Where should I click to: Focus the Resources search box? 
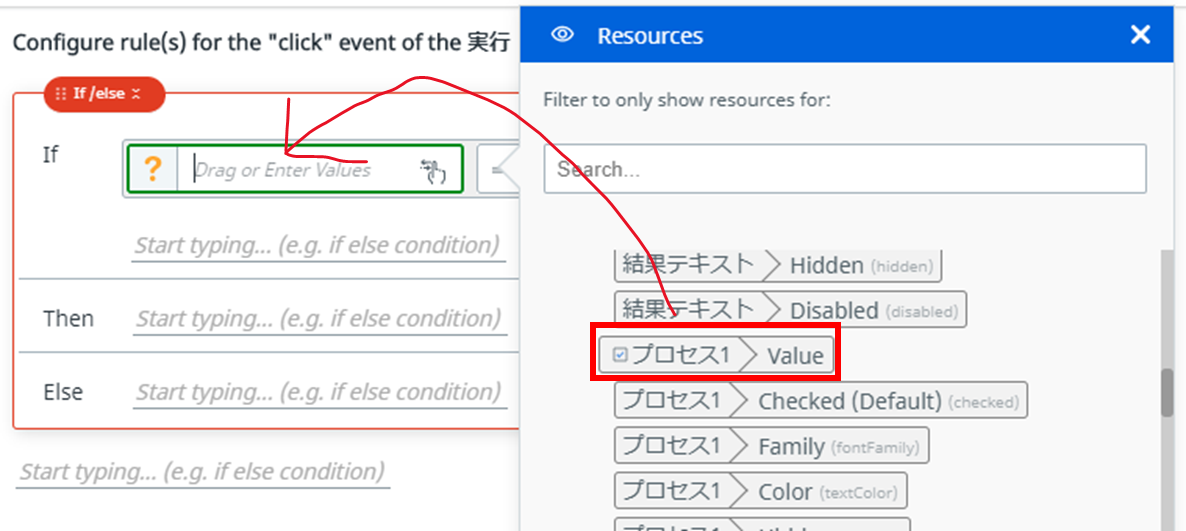click(844, 169)
